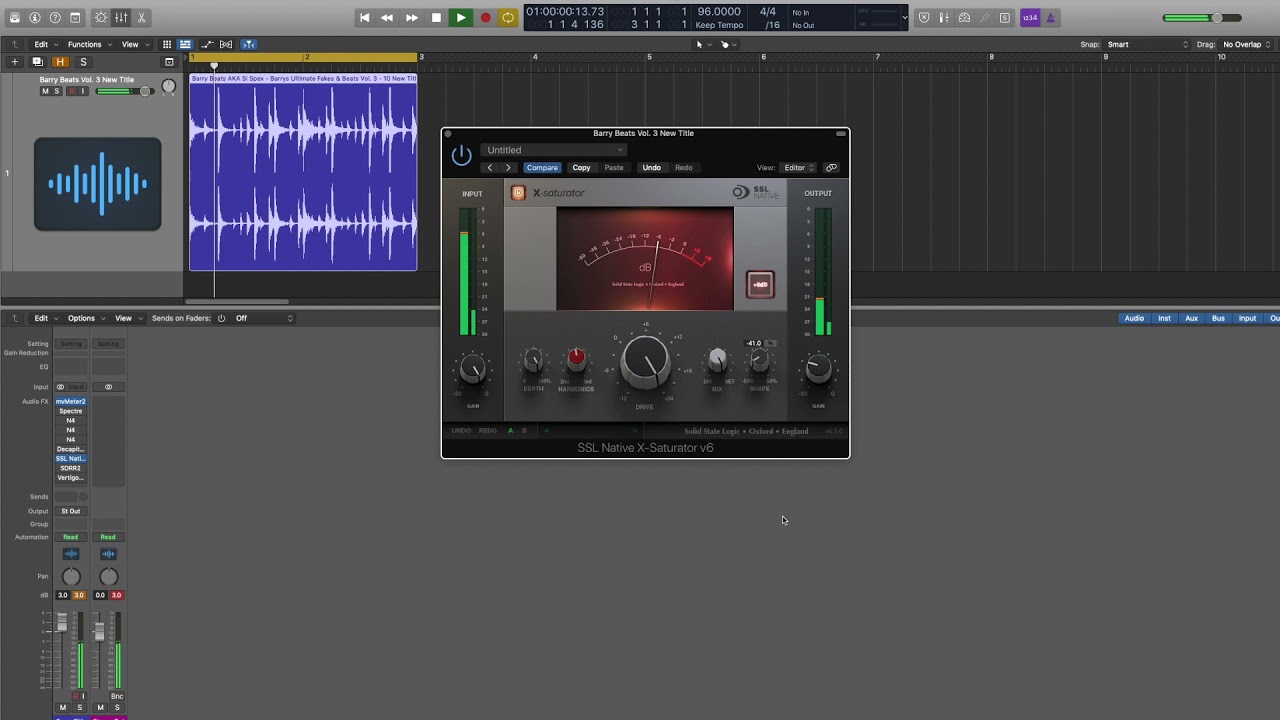1280x720 pixels.
Task: Click the audio waveform track icon
Action: 98,185
